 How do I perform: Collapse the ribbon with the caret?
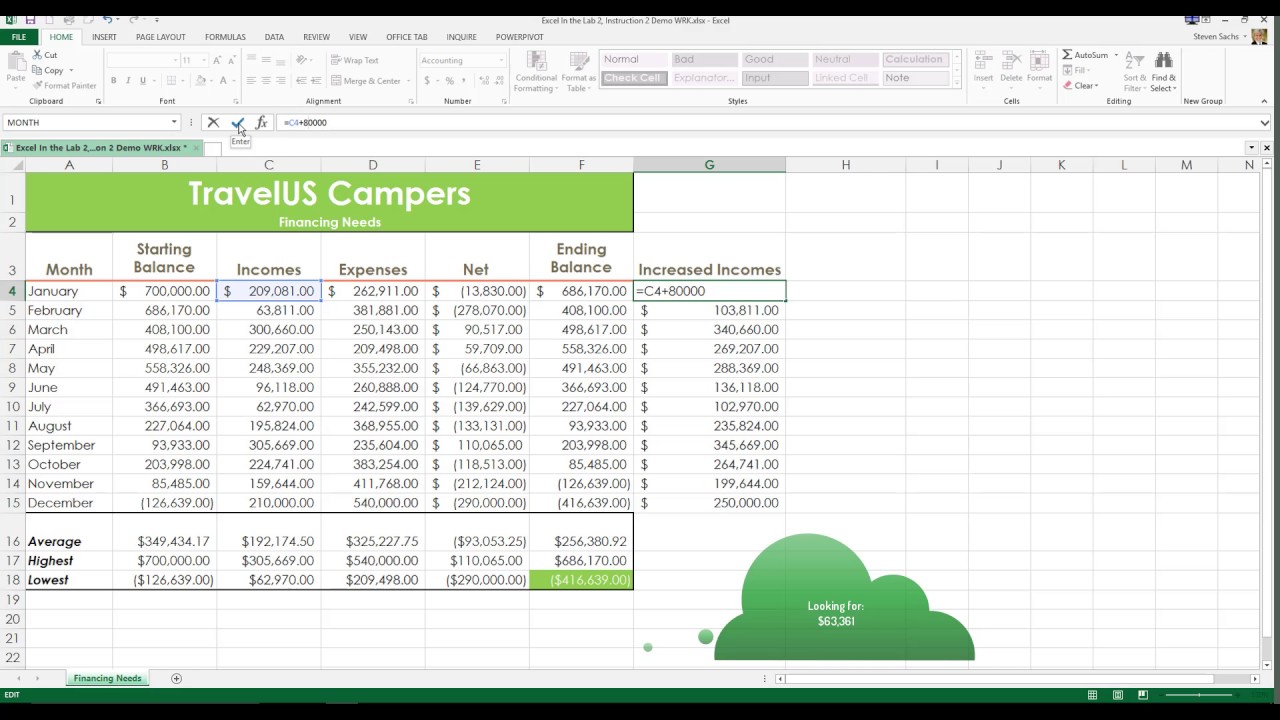point(1264,101)
